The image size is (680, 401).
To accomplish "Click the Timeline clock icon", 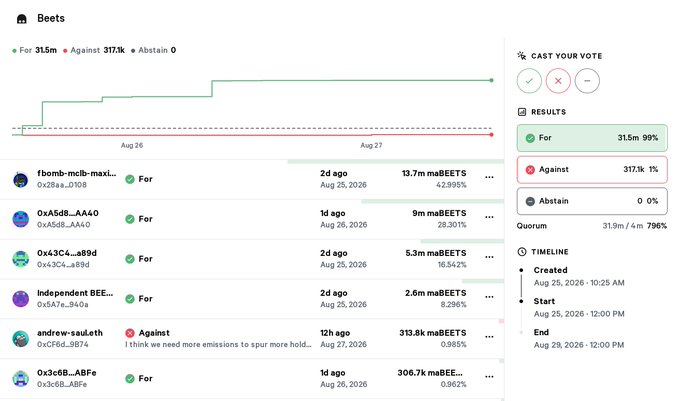I will click(522, 252).
